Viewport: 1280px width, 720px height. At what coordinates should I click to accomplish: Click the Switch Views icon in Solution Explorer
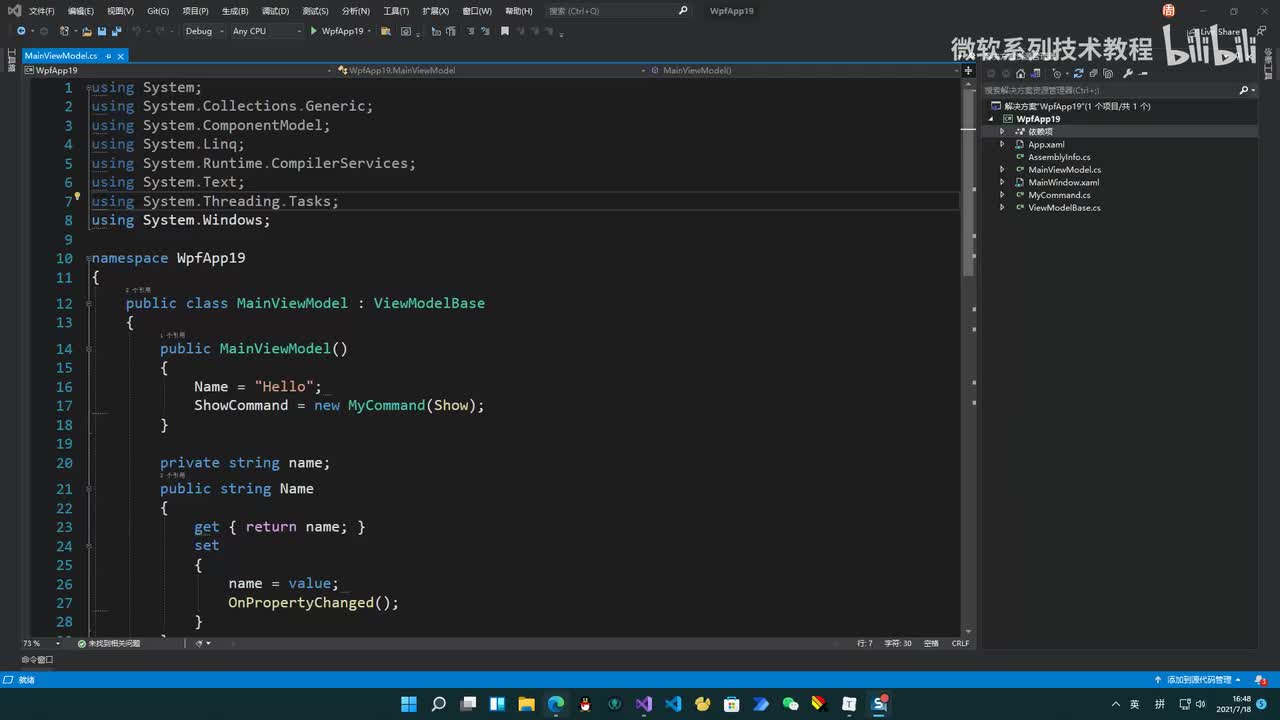[x=1036, y=73]
